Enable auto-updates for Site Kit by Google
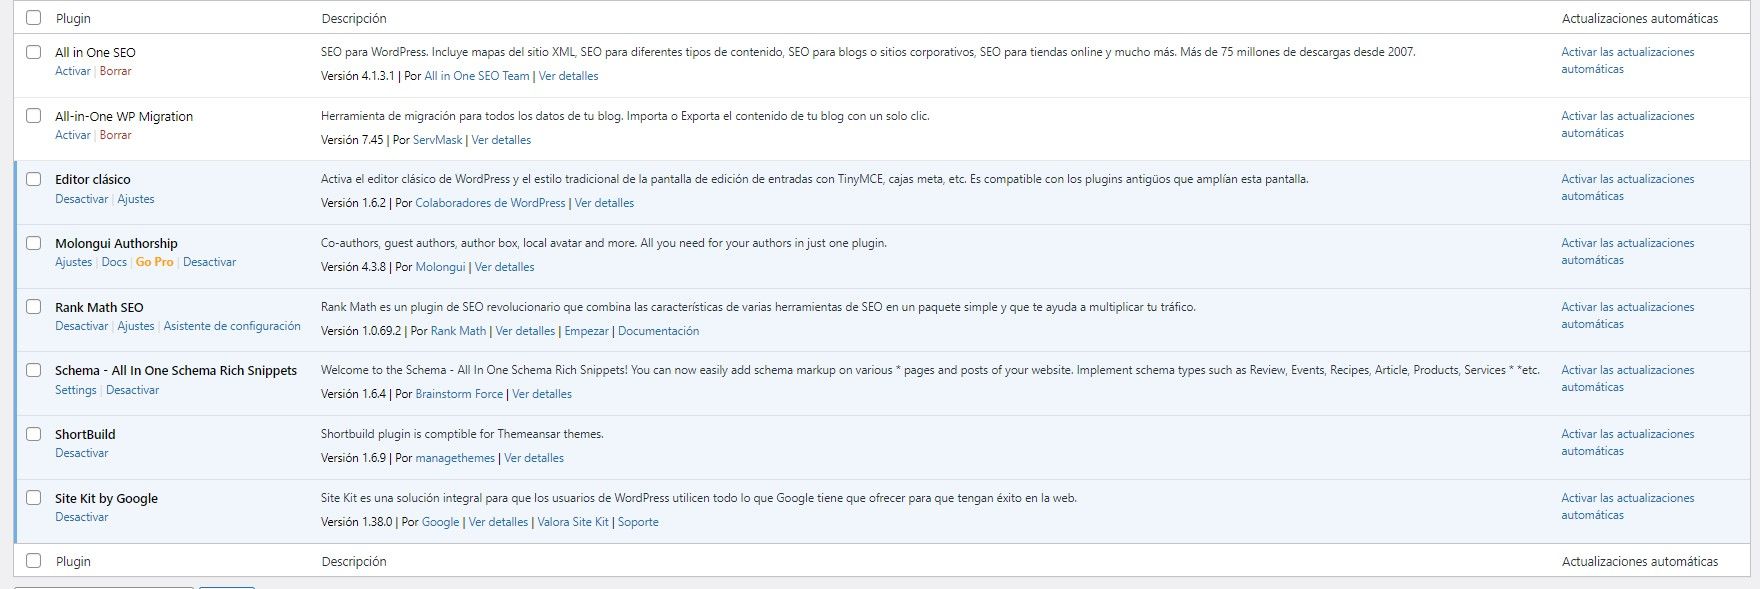1760x589 pixels. pos(1628,506)
